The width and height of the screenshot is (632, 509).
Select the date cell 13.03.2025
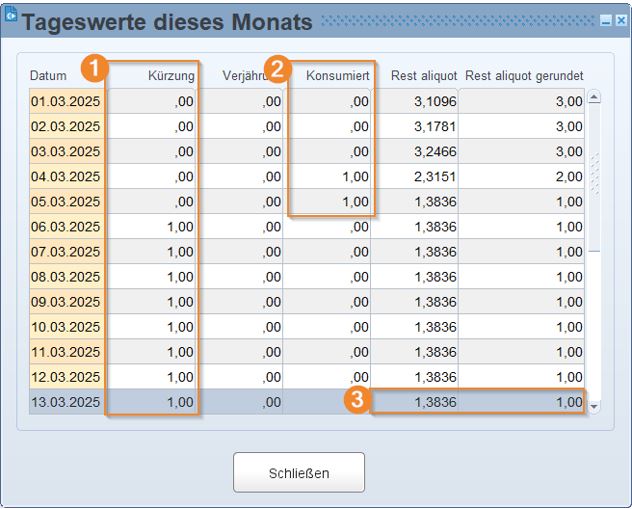(x=66, y=402)
